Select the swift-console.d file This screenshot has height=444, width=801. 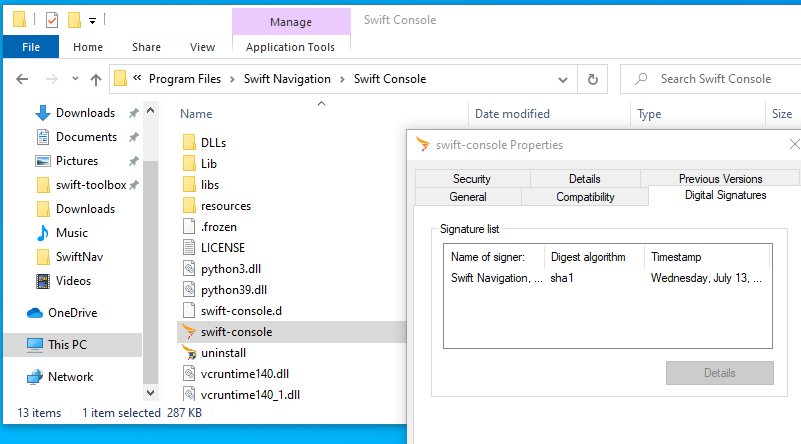click(x=241, y=311)
